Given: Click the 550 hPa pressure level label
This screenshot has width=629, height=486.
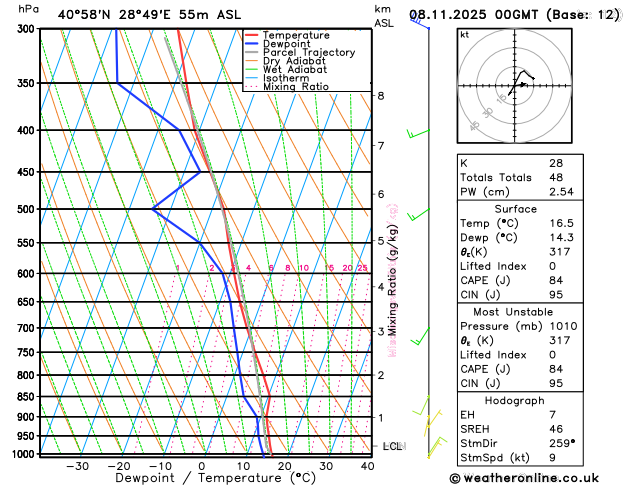Looking at the screenshot, I should [28, 243].
